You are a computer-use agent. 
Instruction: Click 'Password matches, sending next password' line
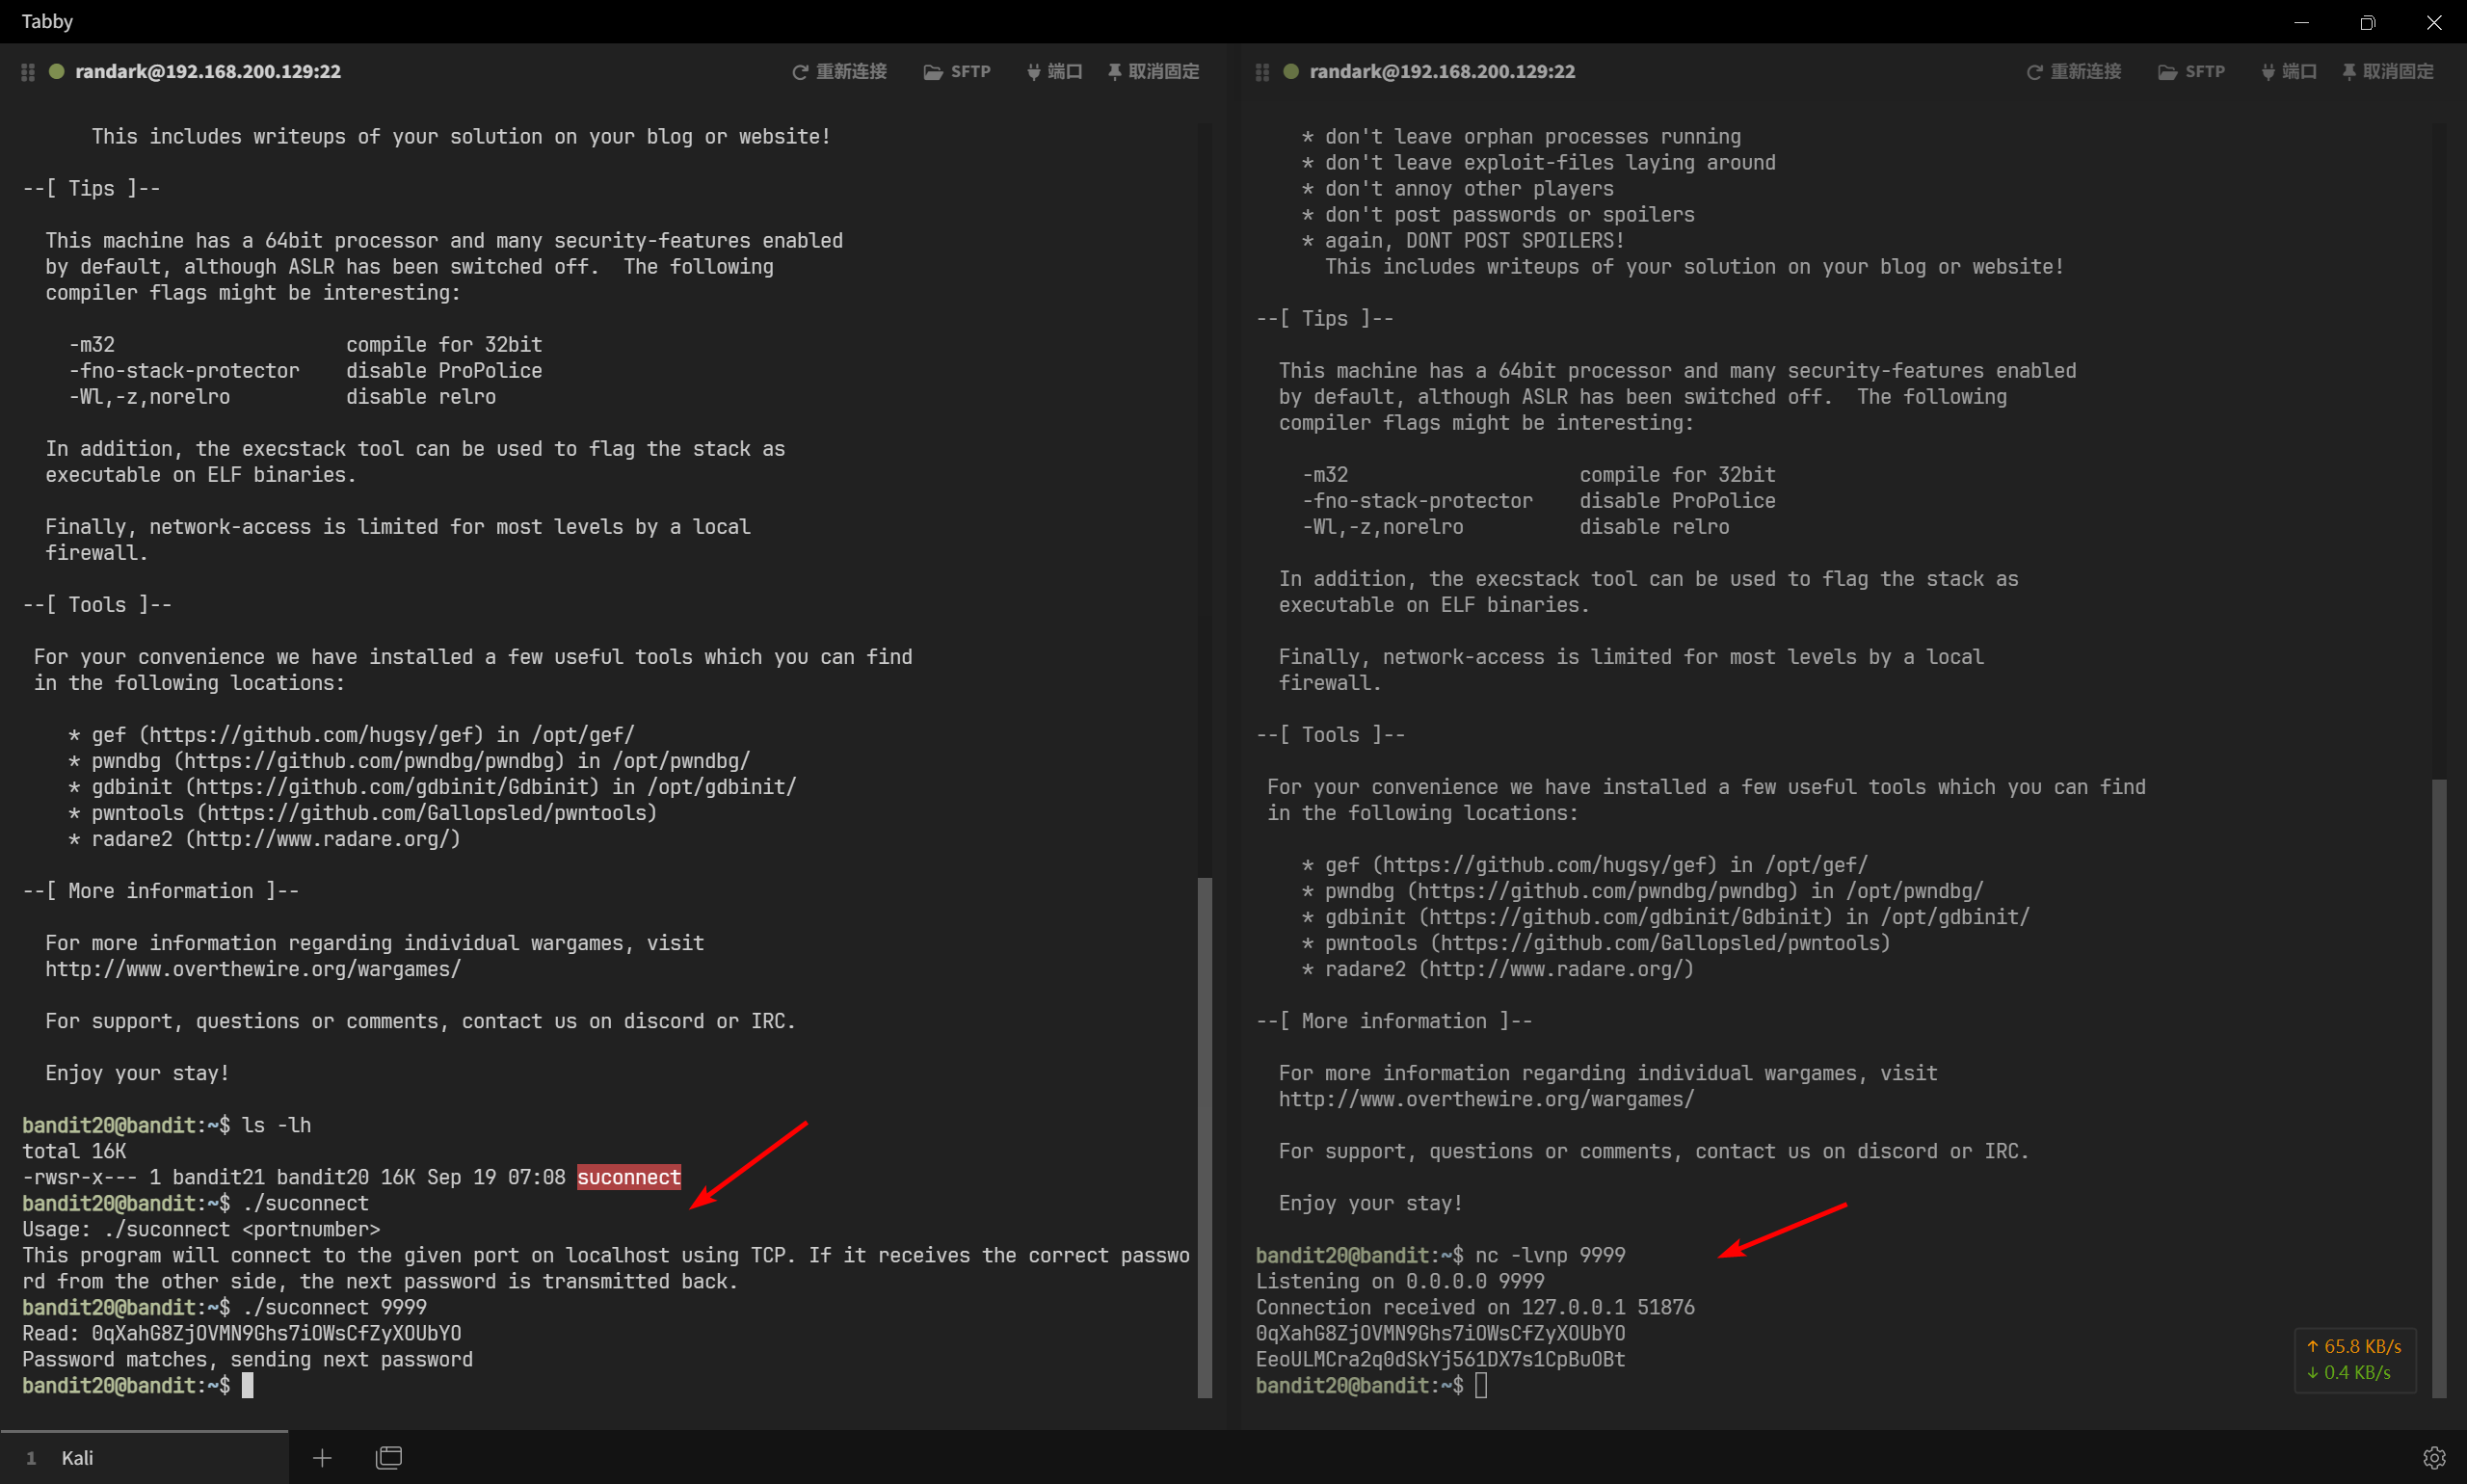pyautogui.click(x=248, y=1359)
